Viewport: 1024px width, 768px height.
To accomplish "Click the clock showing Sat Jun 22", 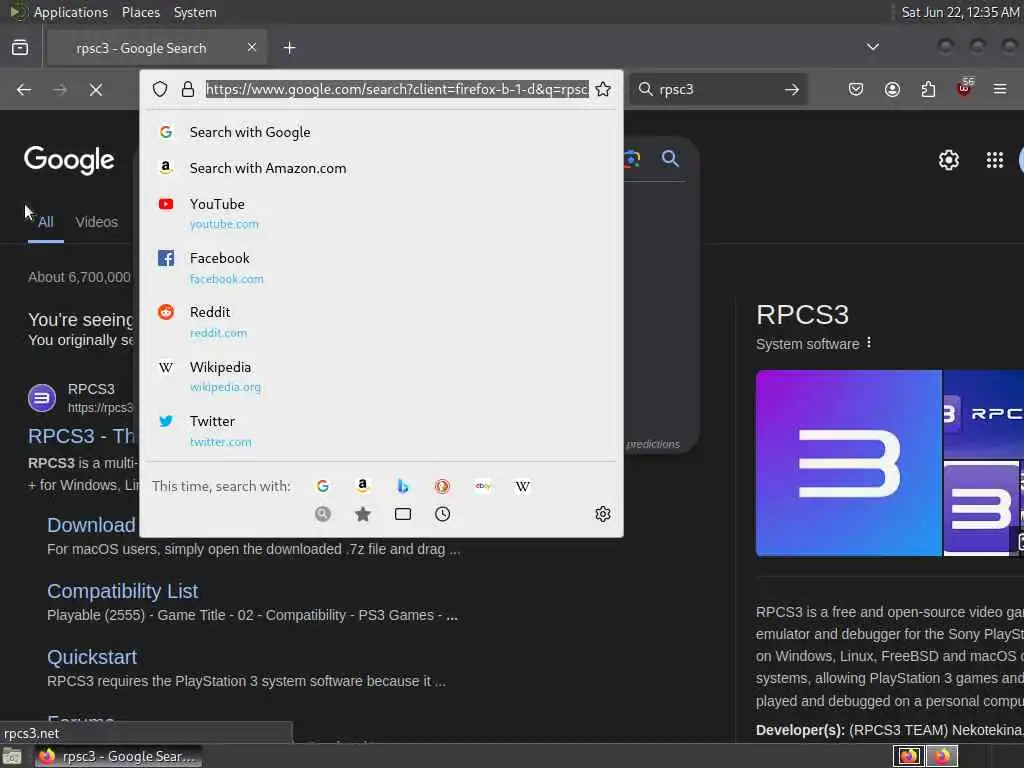I will tap(959, 12).
